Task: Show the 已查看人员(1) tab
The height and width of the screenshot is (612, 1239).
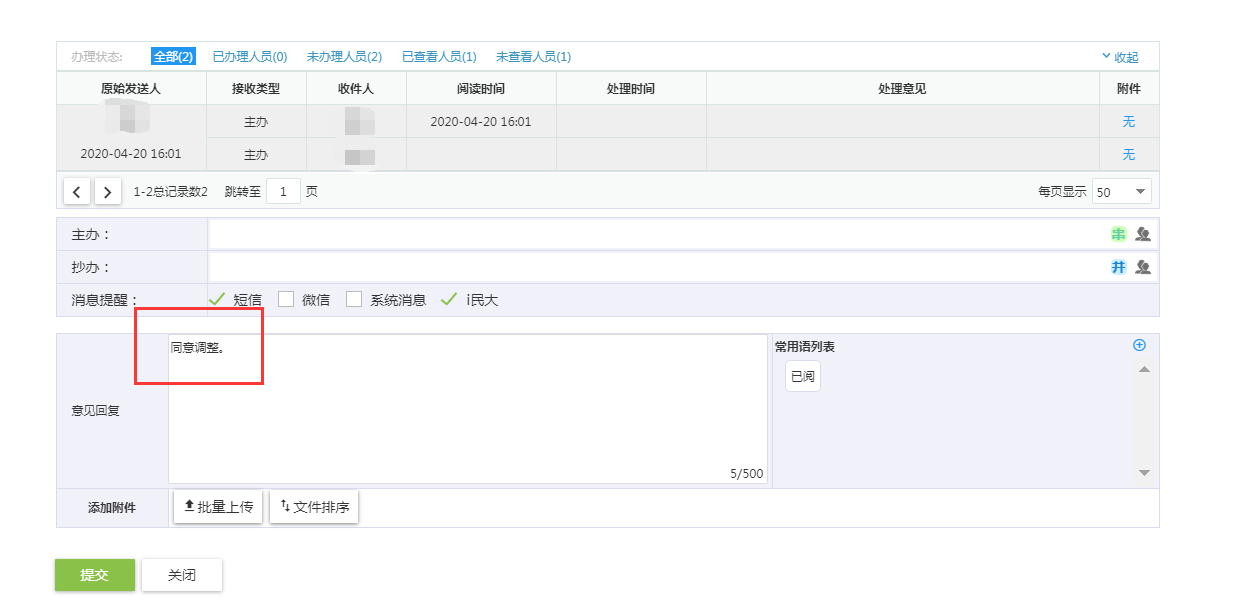Action: coord(439,57)
